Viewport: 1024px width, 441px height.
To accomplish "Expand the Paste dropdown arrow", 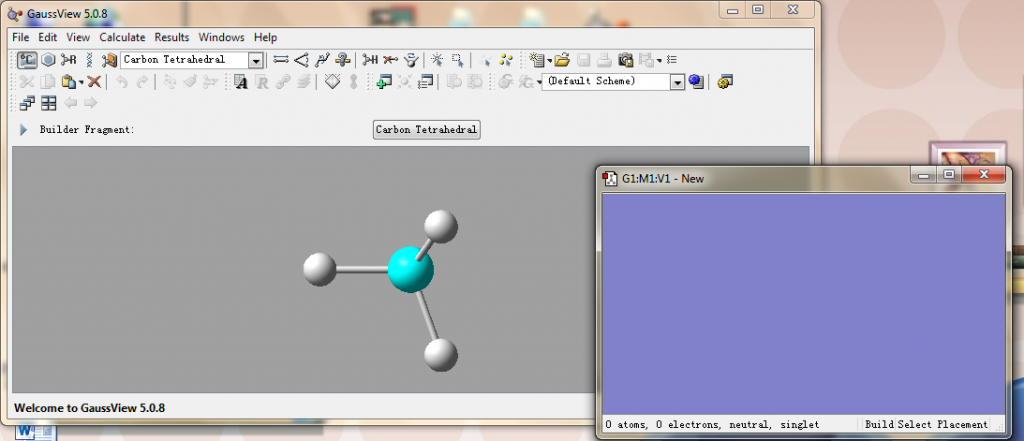I will pyautogui.click(x=81, y=82).
